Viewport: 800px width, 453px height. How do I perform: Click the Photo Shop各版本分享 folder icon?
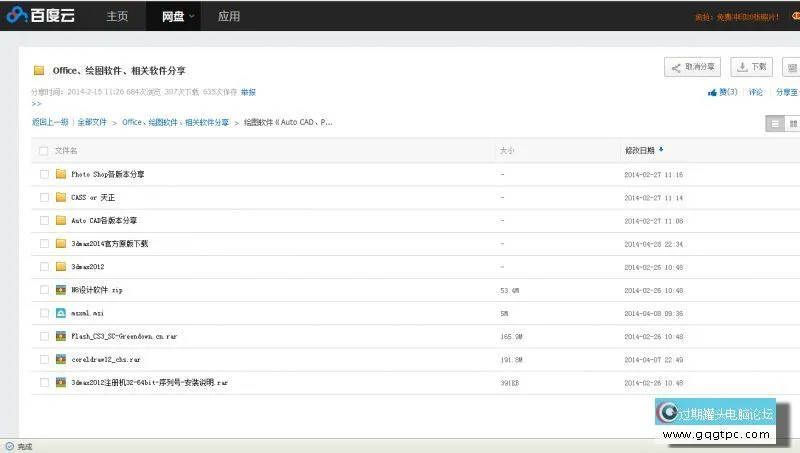61,174
